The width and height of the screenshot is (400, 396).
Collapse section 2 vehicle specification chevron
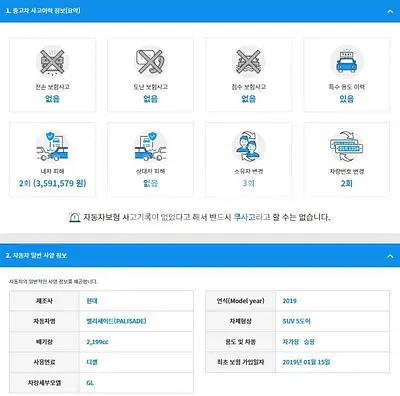click(x=390, y=256)
